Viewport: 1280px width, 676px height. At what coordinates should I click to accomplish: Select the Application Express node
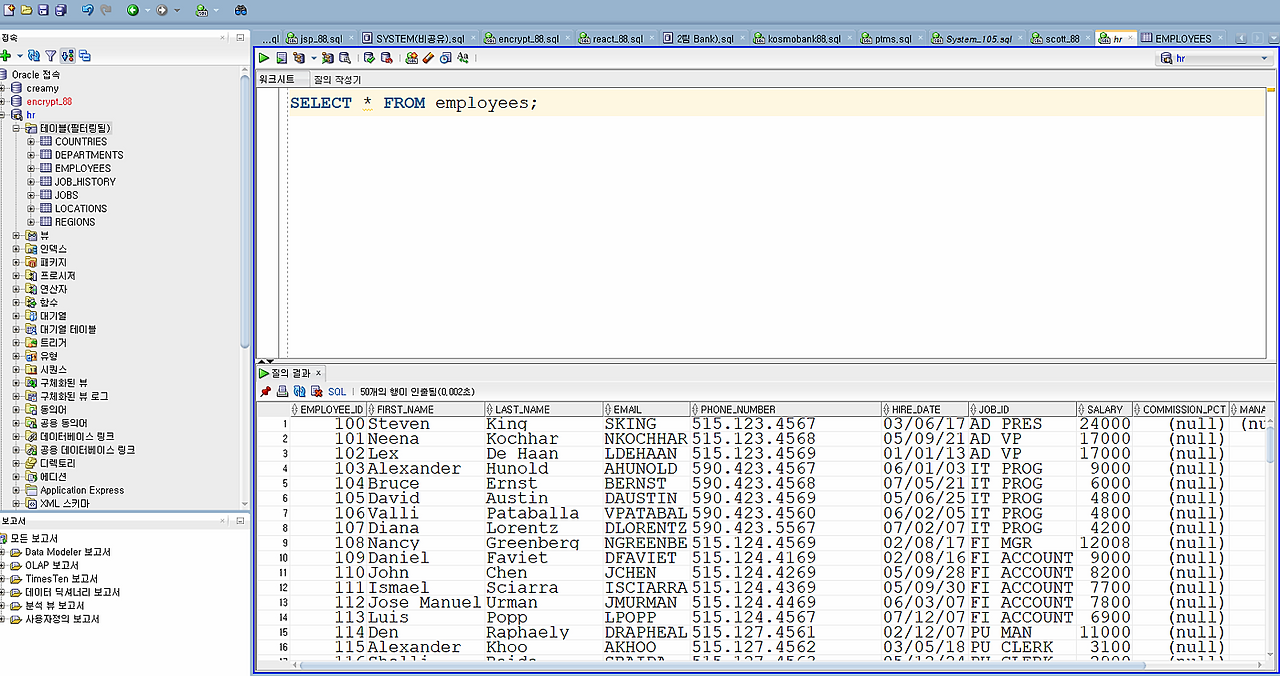click(x=82, y=490)
